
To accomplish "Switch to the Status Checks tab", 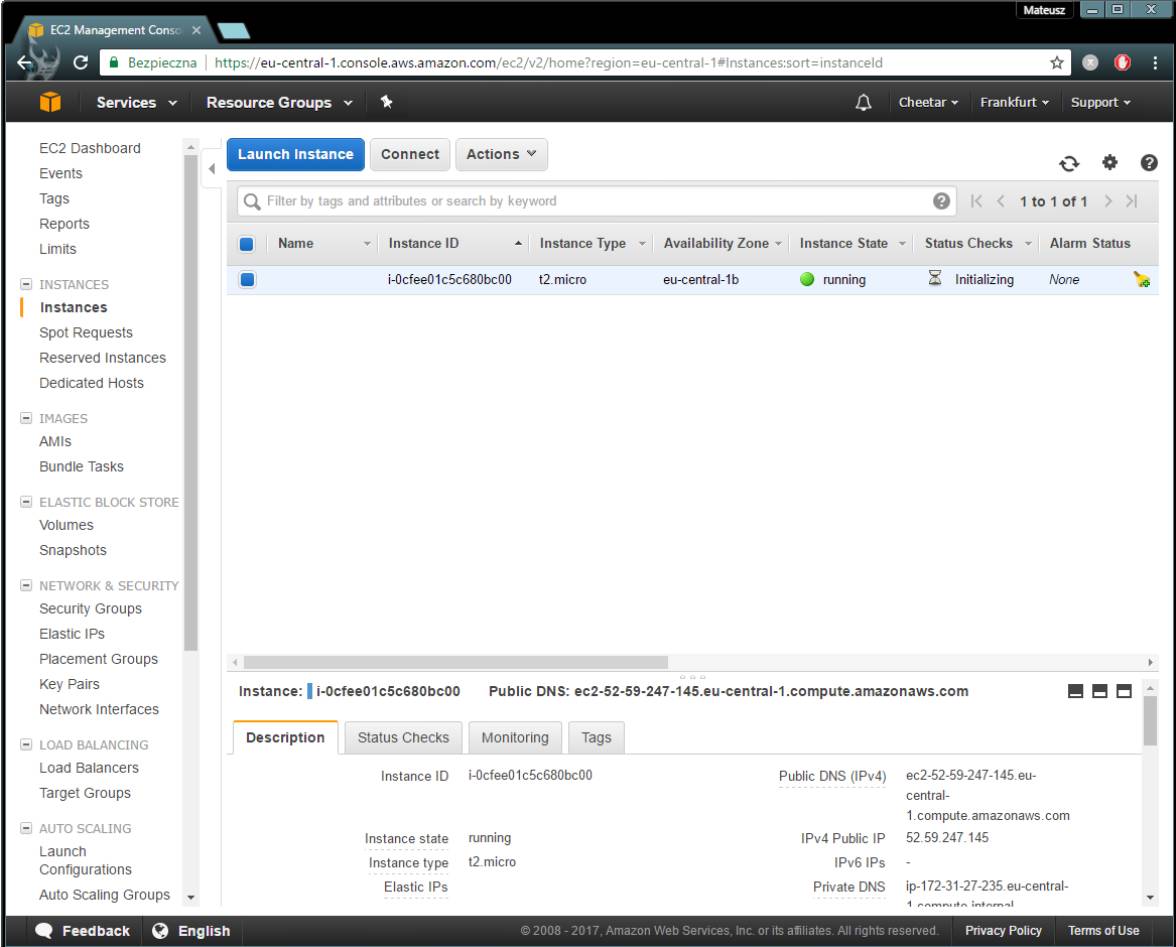I will tap(403, 738).
